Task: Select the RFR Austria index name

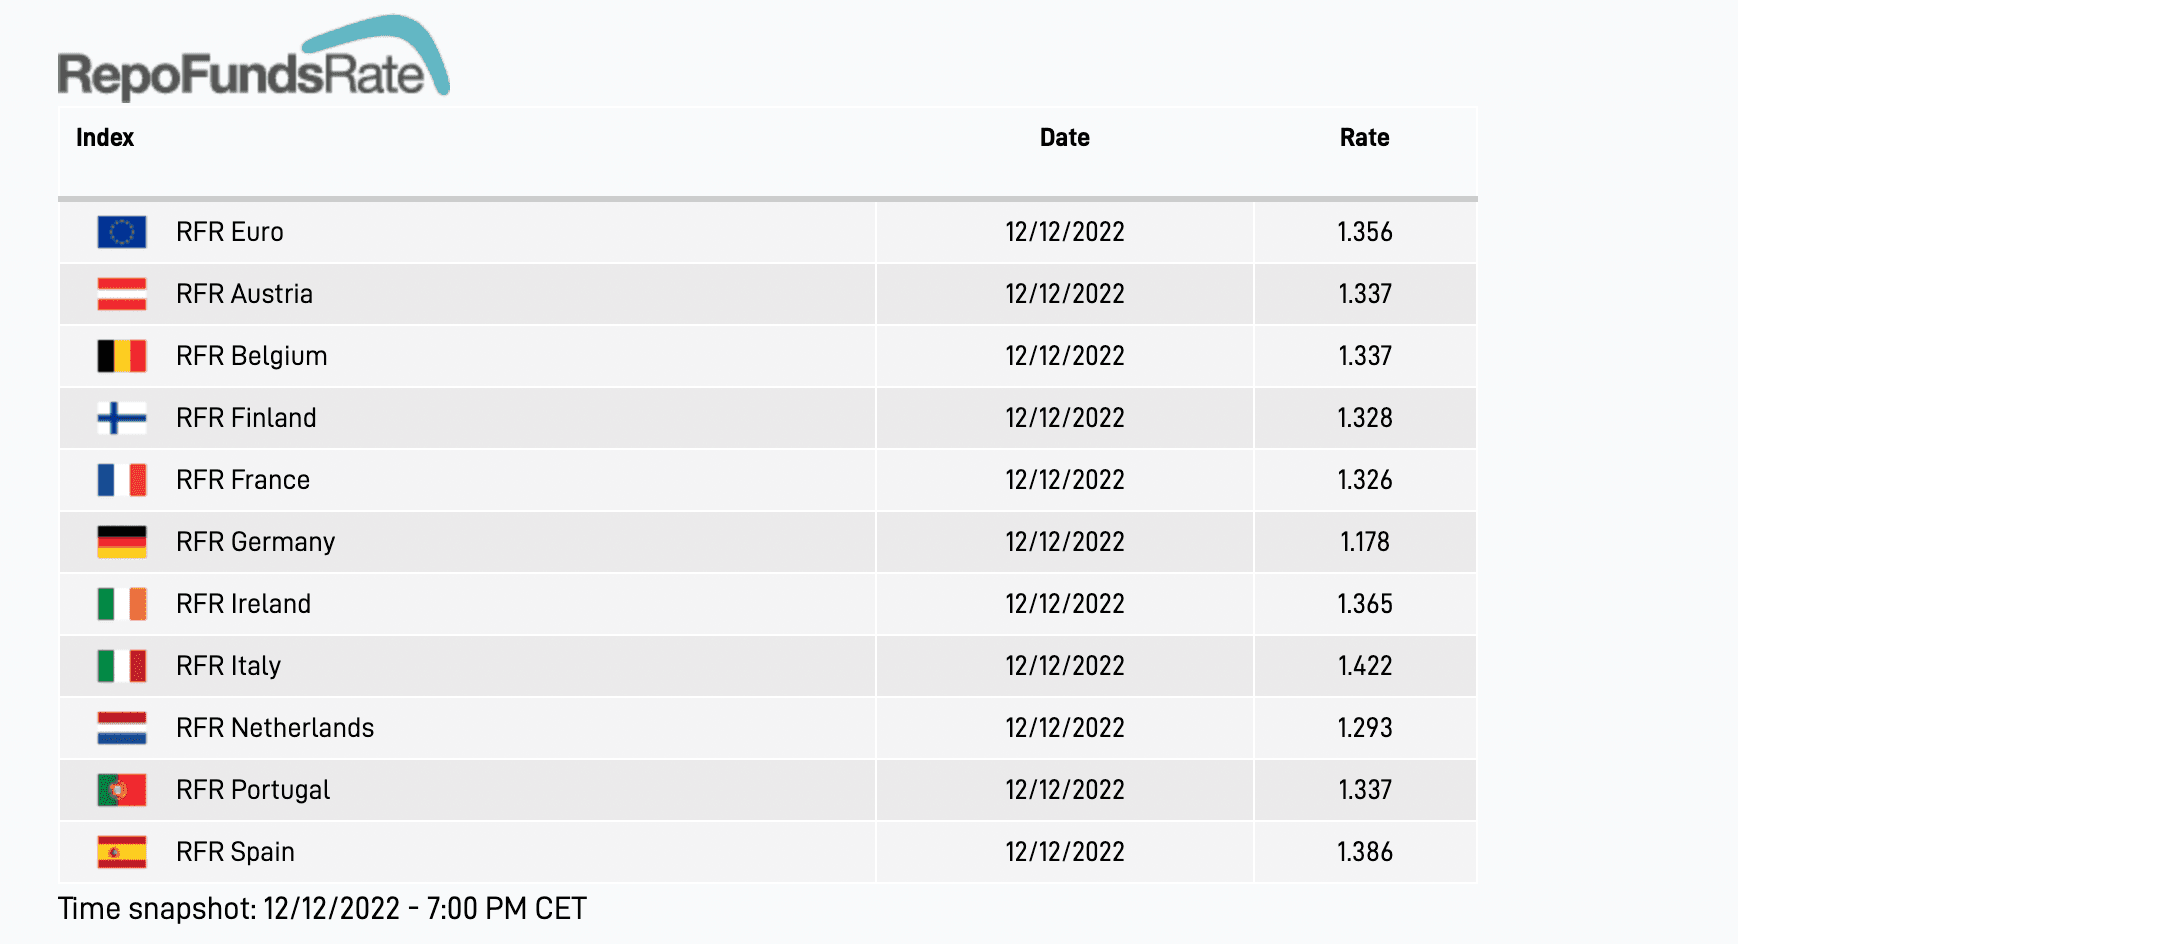Action: pos(244,294)
